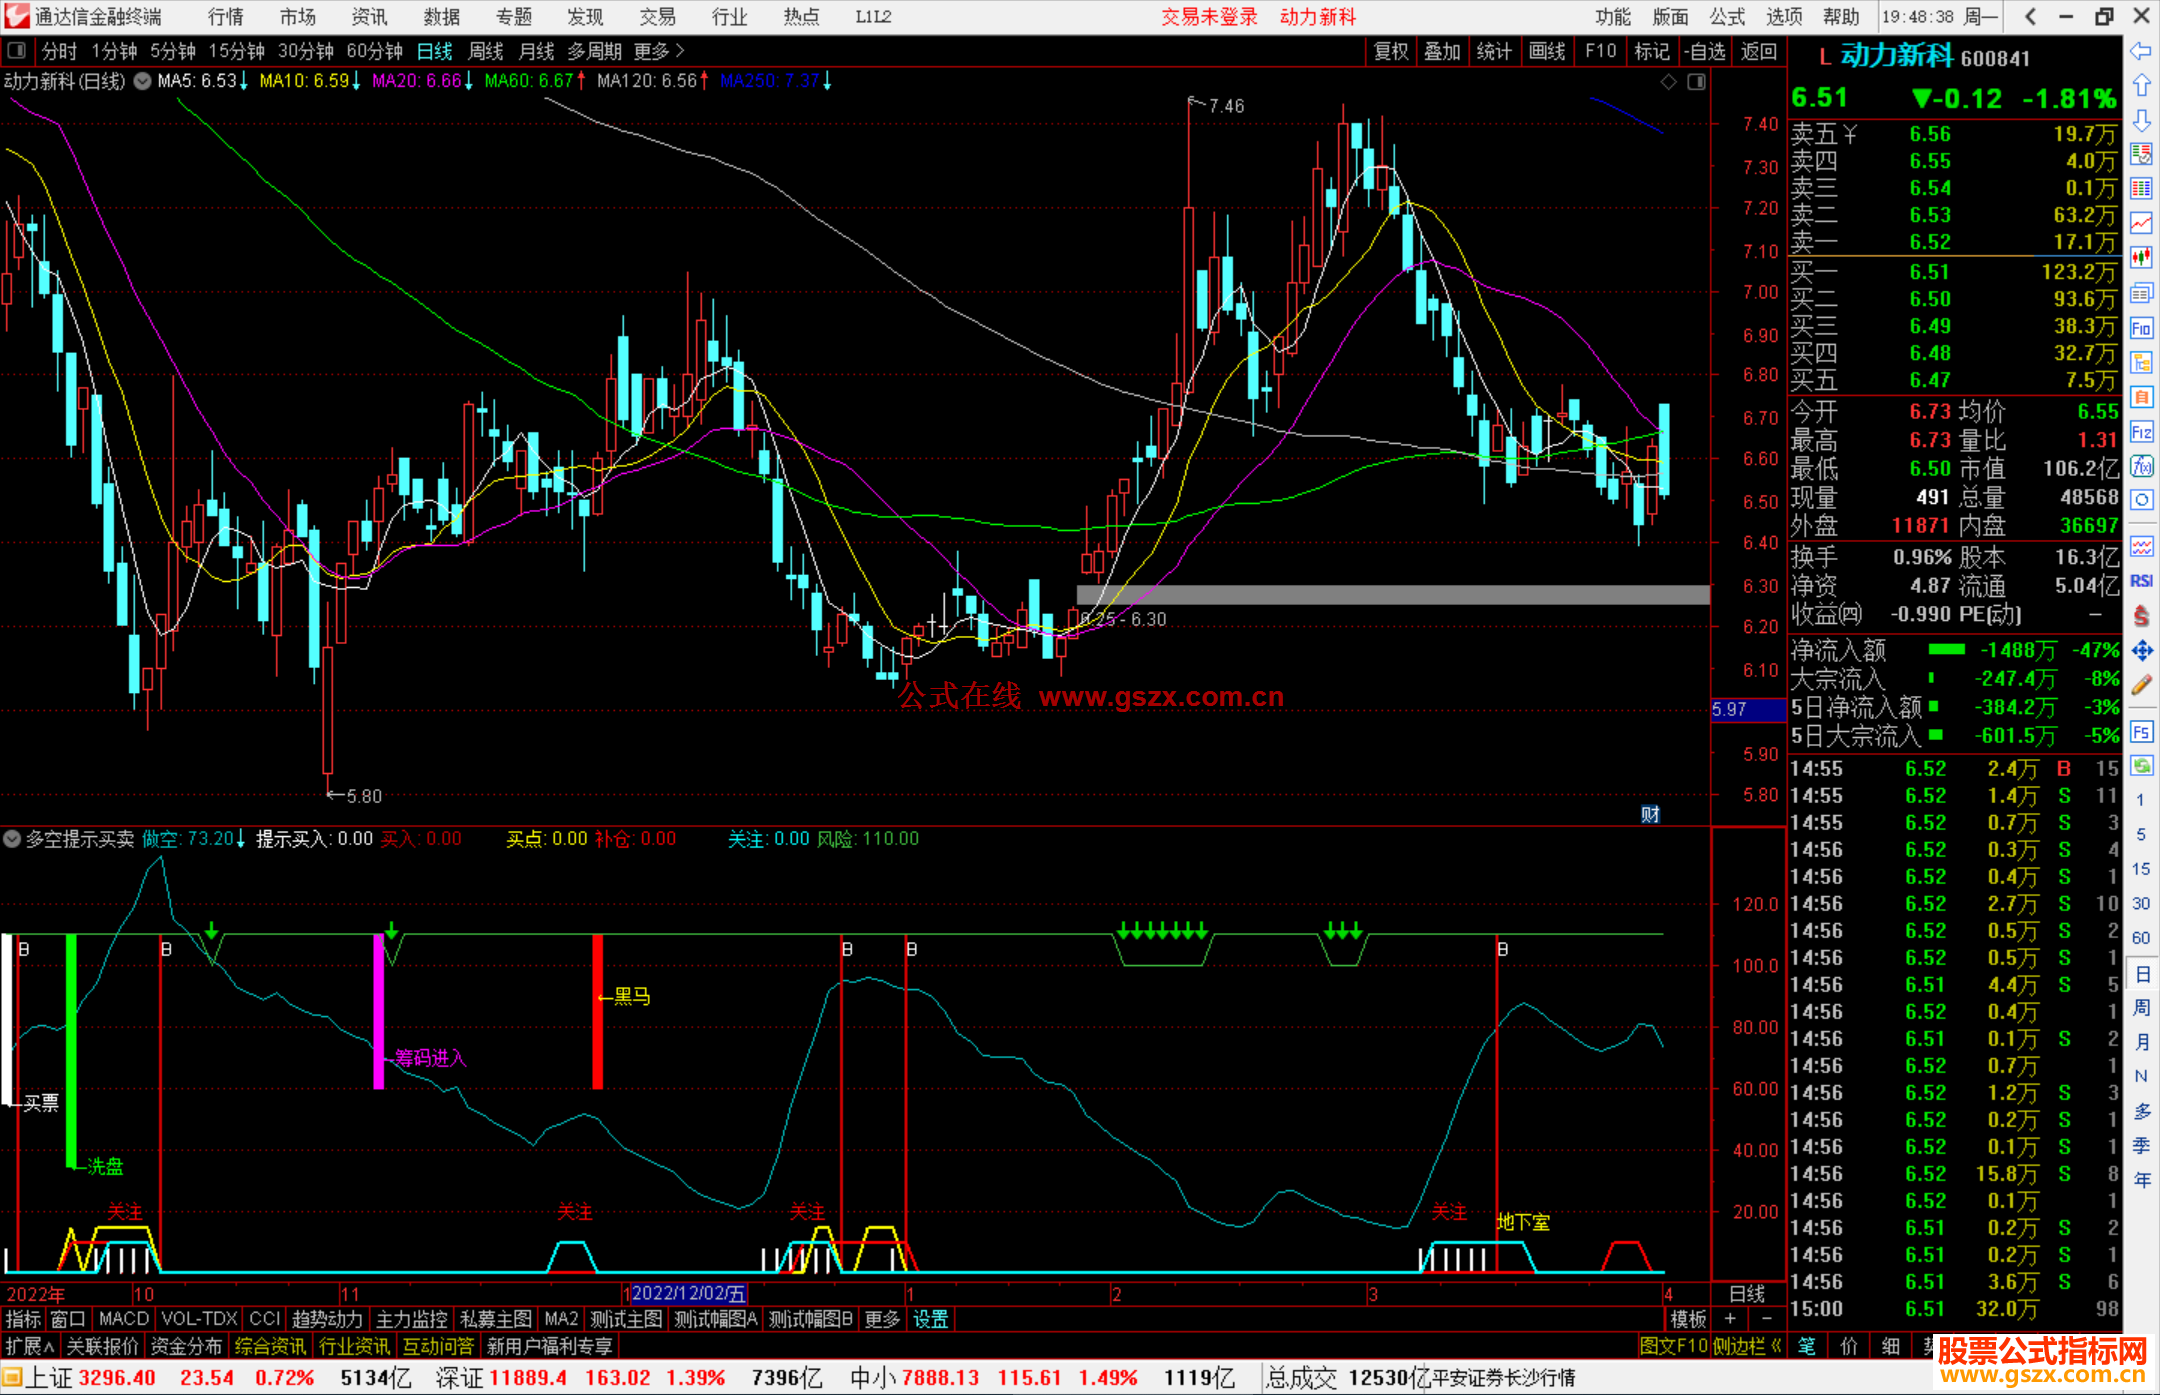The height and width of the screenshot is (1395, 2160).
Task: Expand the 扩展 panel at bottom left
Action: coord(29,1346)
